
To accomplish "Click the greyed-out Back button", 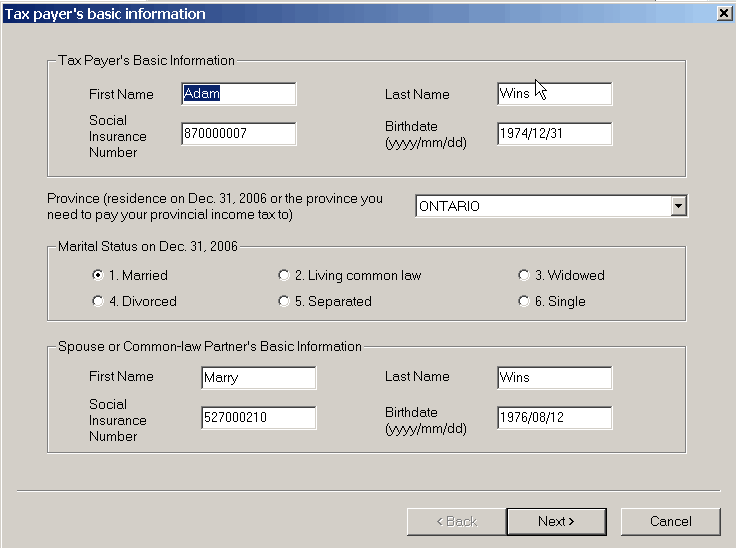I will [456, 521].
